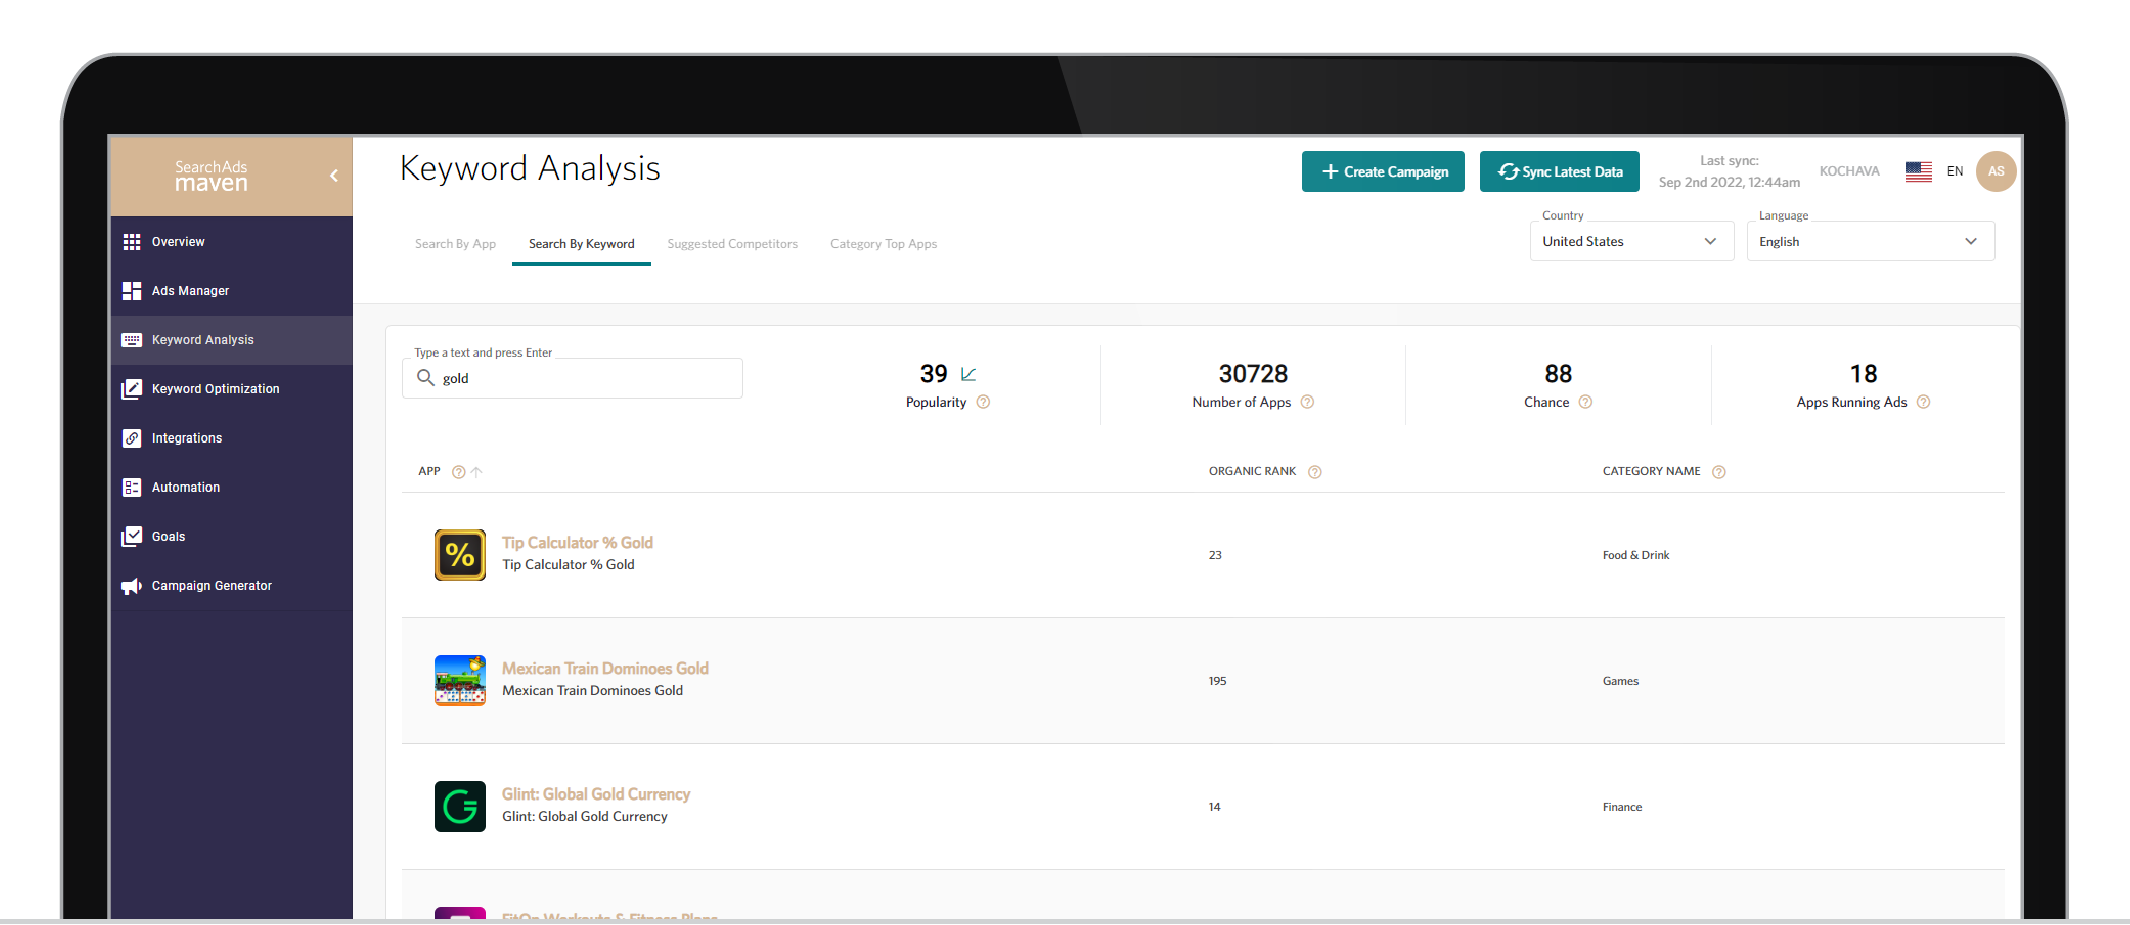The image size is (2130, 925).
Task: Click the Overview grid icon
Action: [132, 242]
